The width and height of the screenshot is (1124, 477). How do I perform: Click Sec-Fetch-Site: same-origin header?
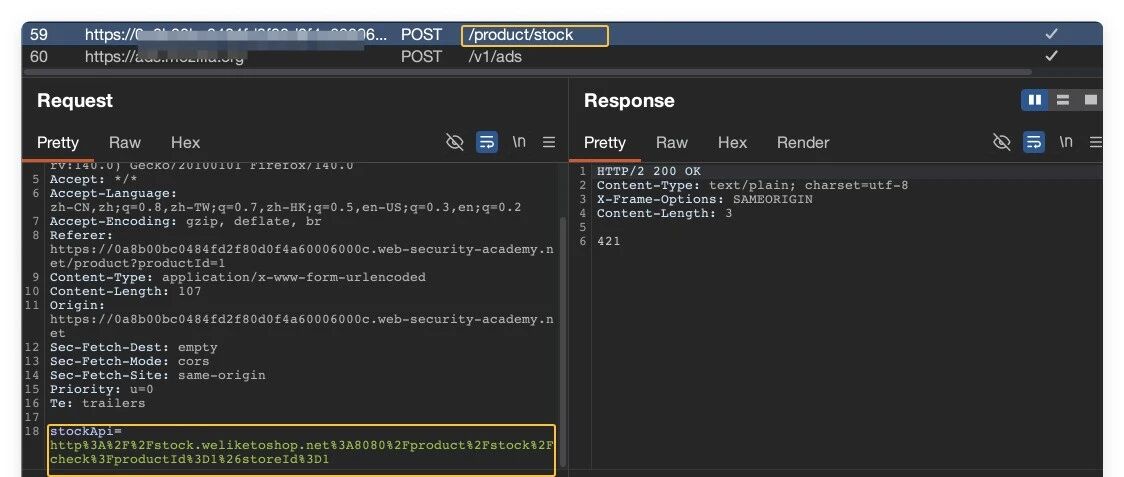(158, 375)
